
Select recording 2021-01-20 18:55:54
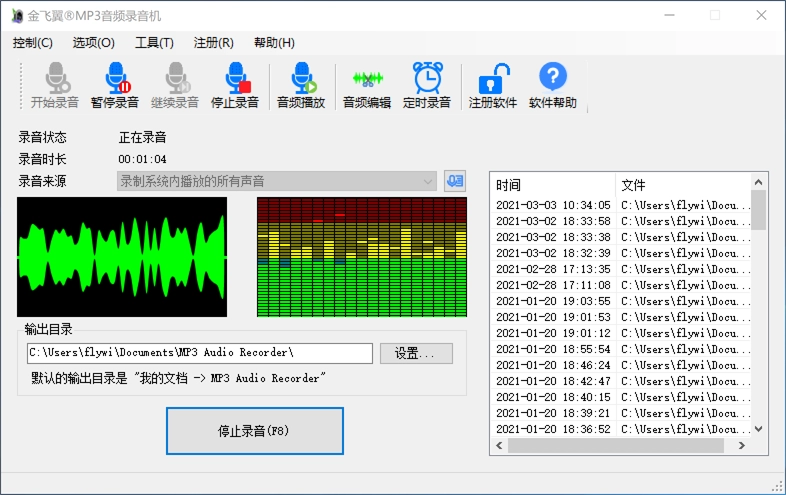(621, 349)
